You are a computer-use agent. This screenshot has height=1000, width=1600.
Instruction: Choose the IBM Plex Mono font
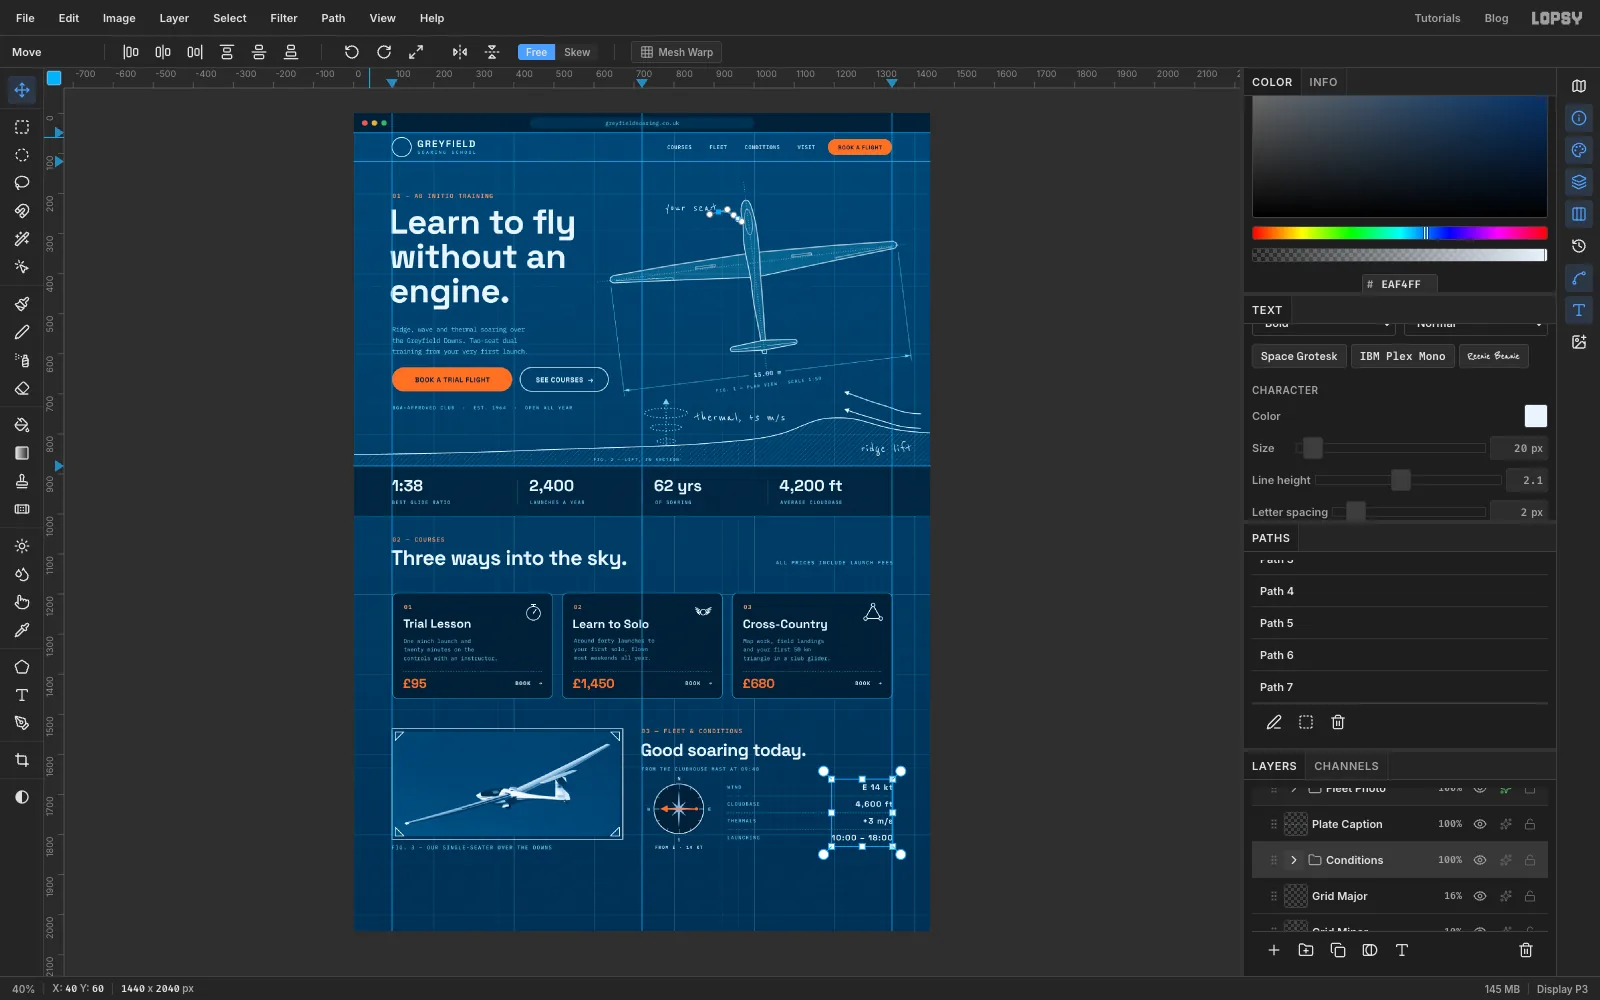1403,356
